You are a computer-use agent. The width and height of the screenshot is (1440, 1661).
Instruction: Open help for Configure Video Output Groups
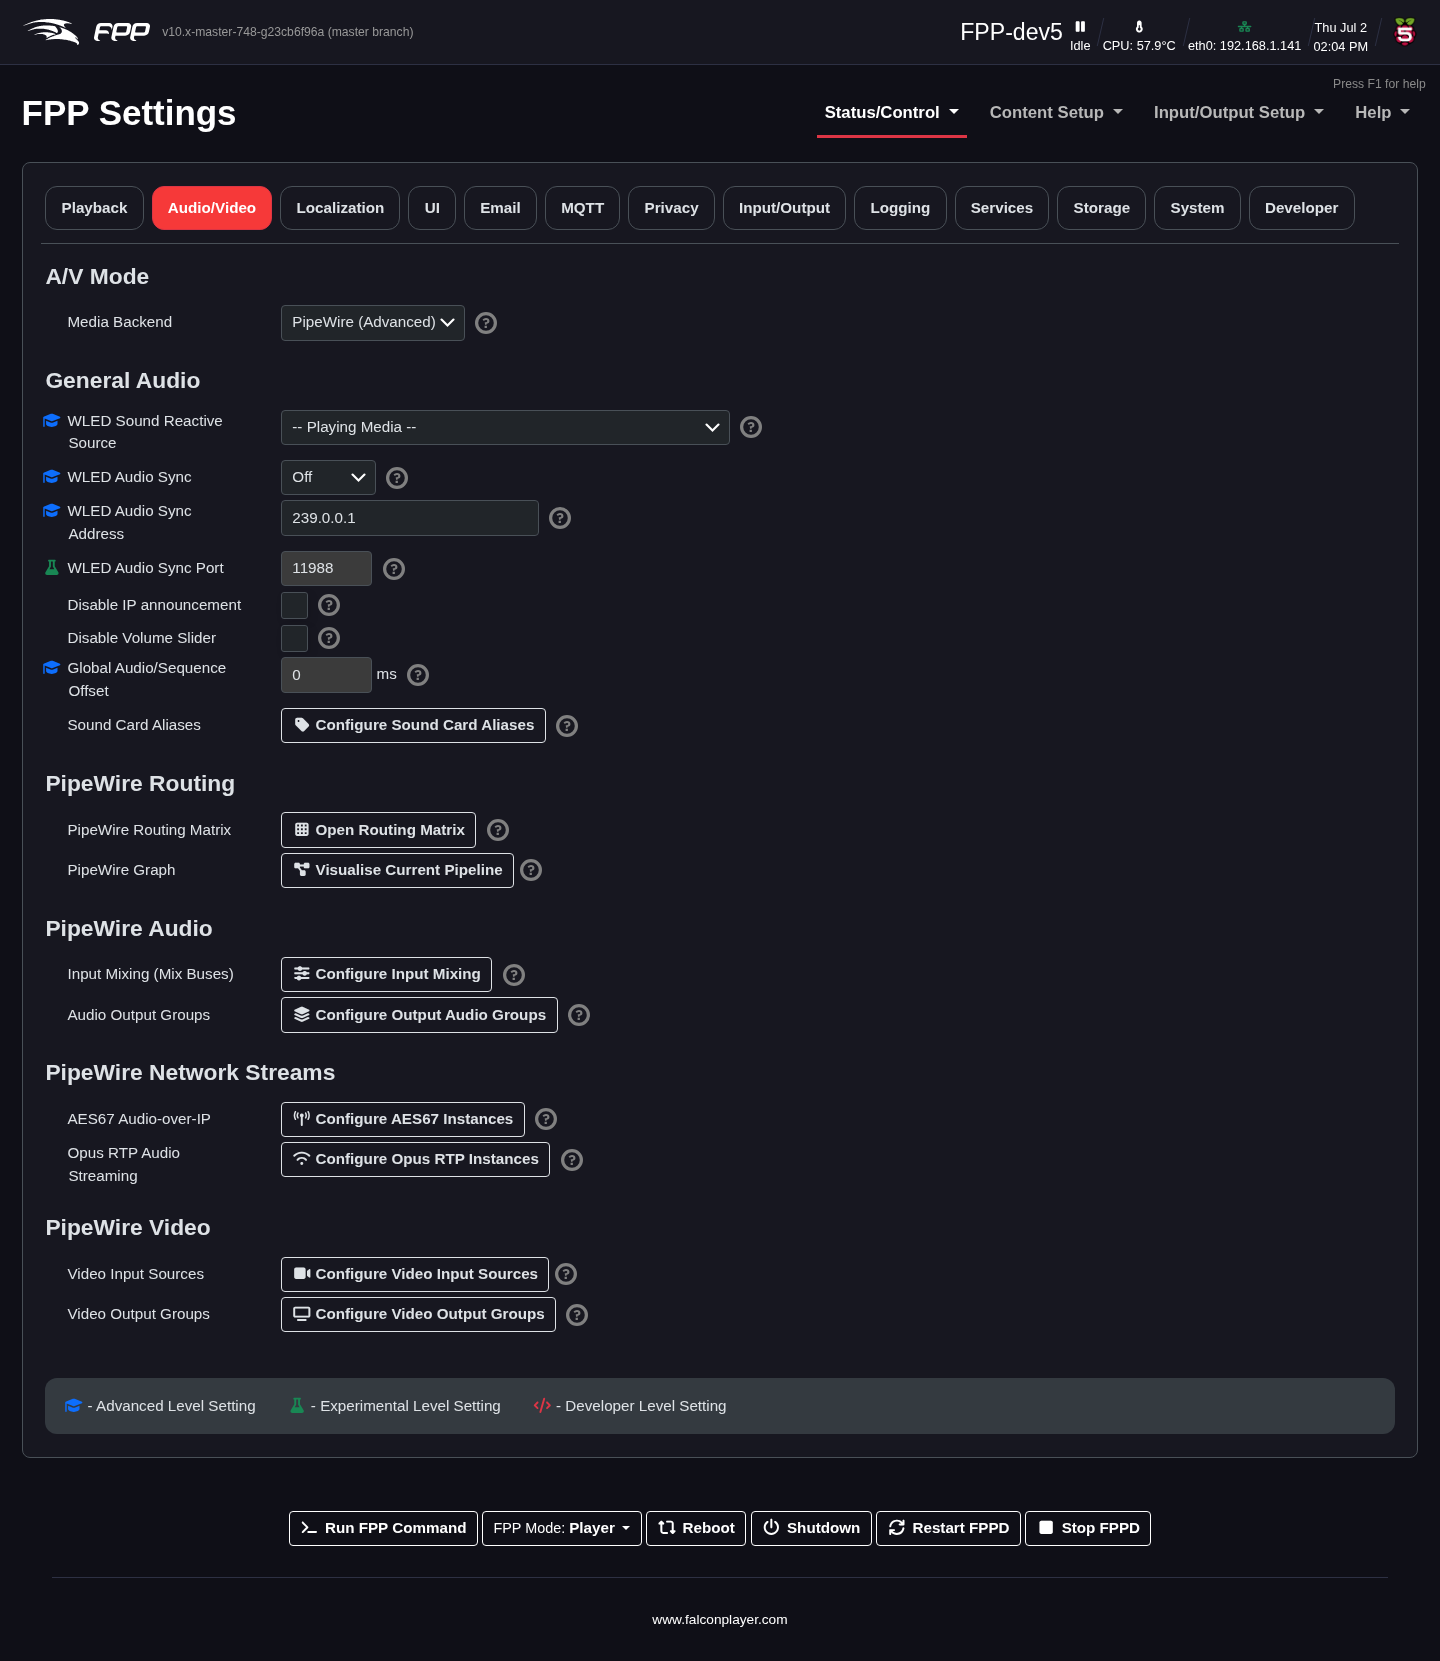(577, 1315)
